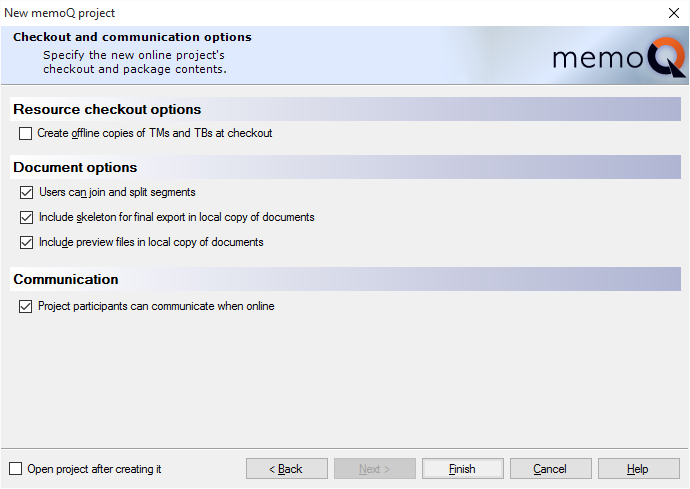Screen dimensions: 690x489
Task: Open Help for this dialog
Action: [x=639, y=469]
